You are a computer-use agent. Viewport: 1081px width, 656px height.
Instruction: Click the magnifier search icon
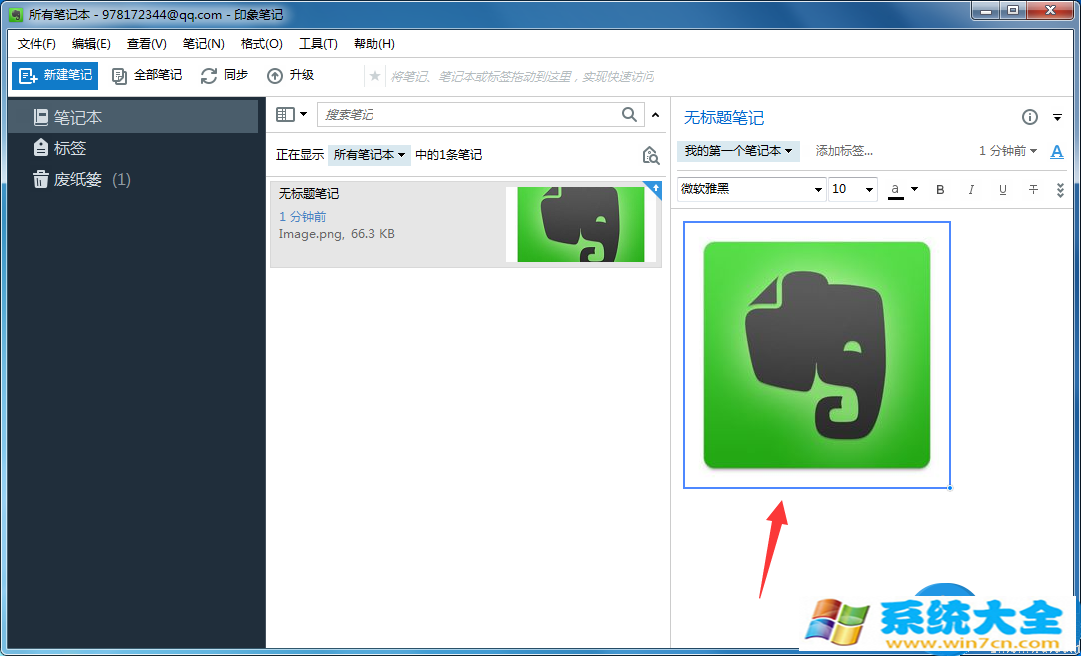tap(629, 114)
